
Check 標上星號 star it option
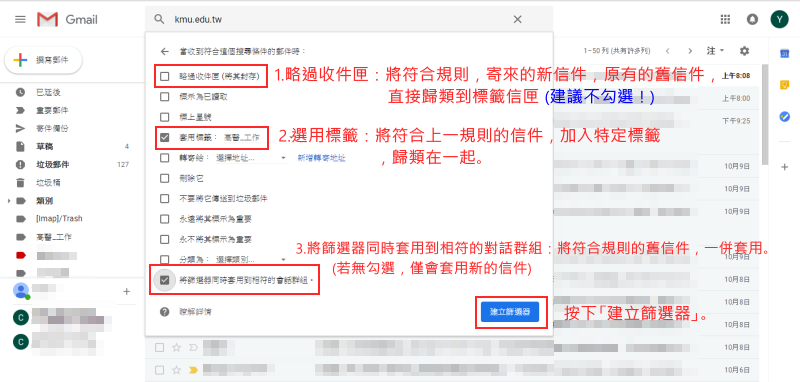pos(164,117)
